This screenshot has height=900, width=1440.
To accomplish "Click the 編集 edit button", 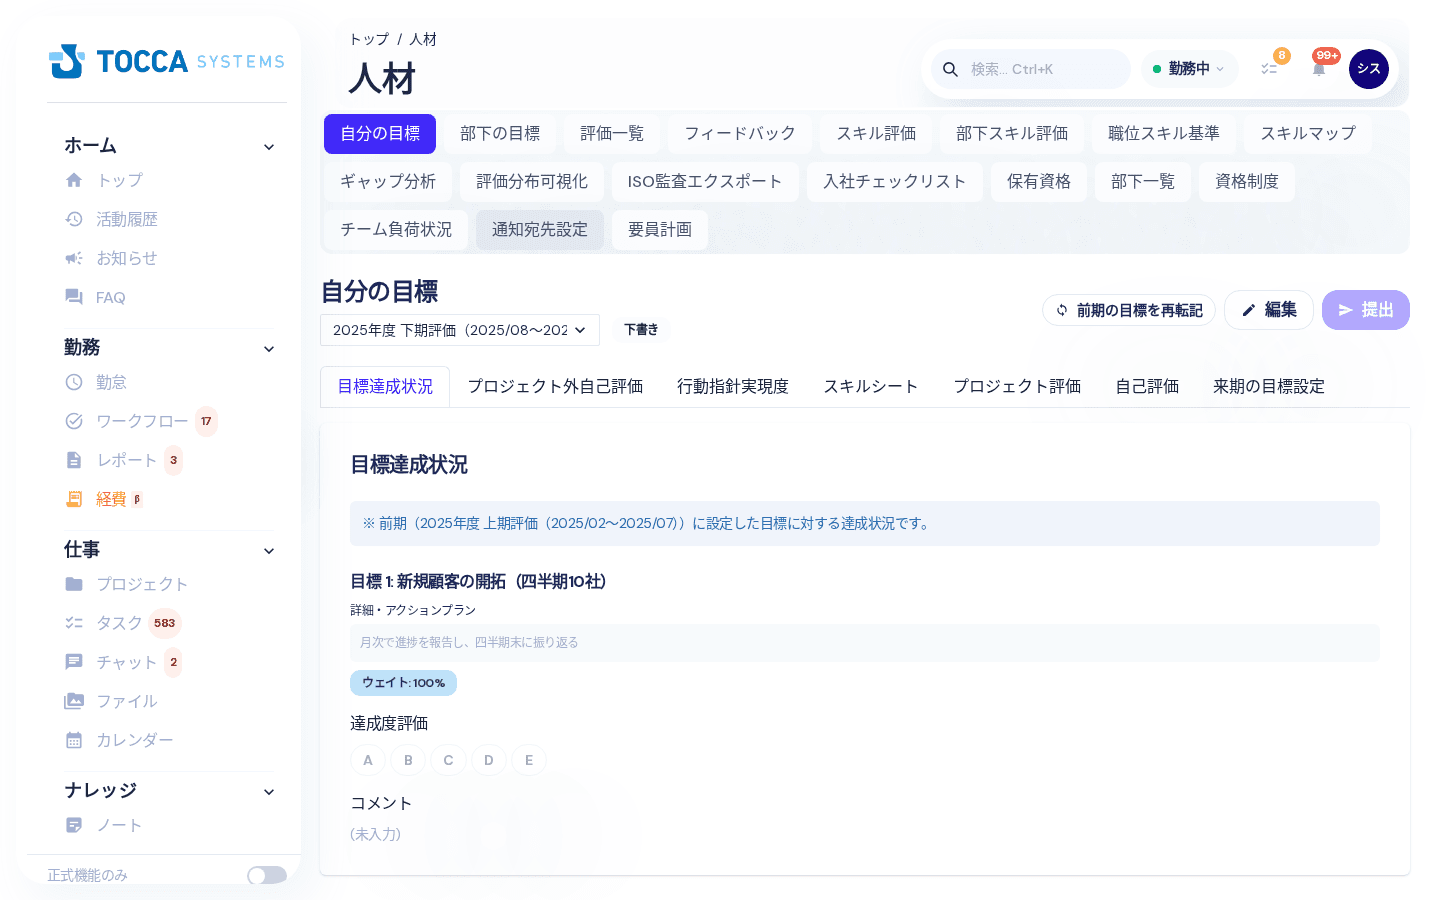I will (x=1269, y=310).
